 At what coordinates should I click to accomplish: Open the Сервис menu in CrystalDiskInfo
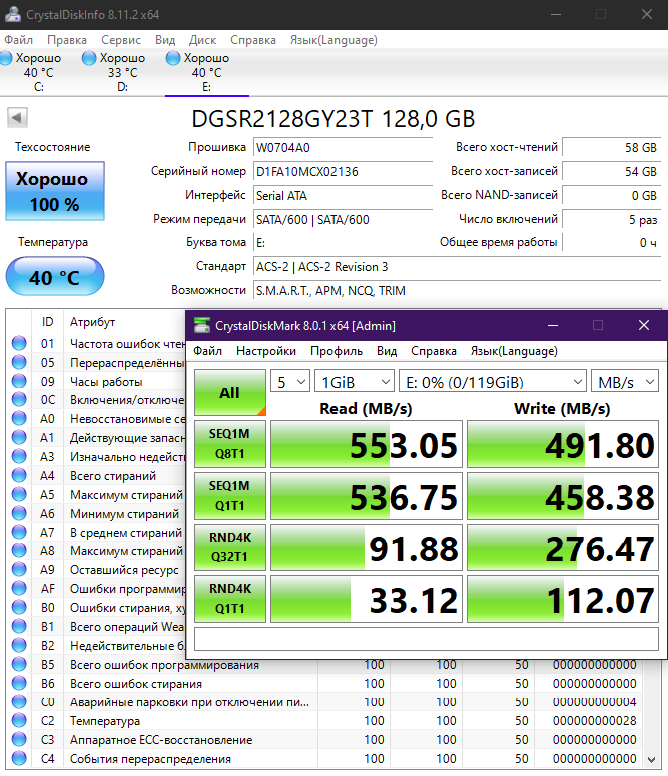pos(121,40)
